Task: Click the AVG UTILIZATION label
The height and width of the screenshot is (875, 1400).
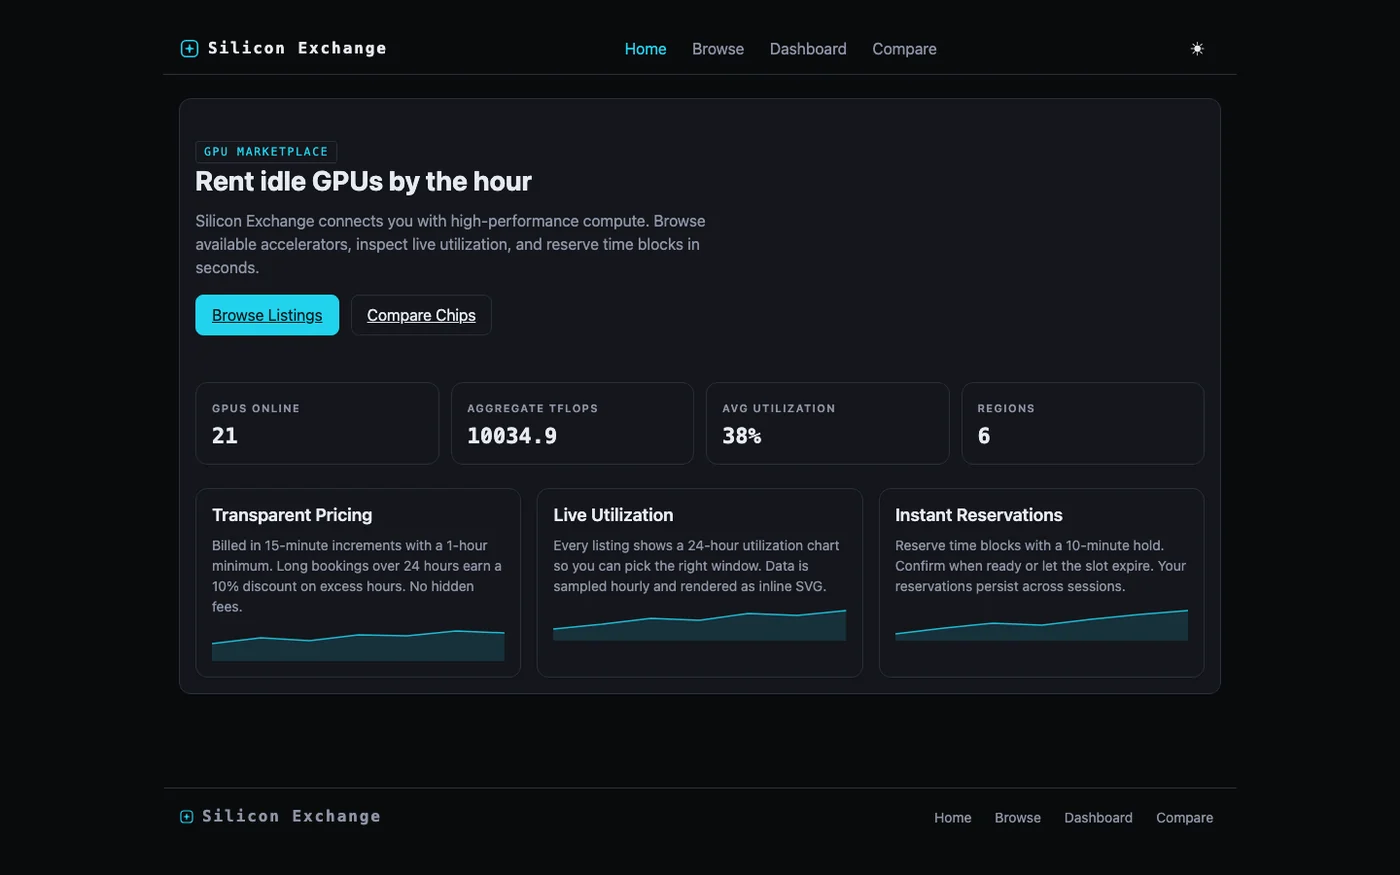Action: pyautogui.click(x=779, y=408)
